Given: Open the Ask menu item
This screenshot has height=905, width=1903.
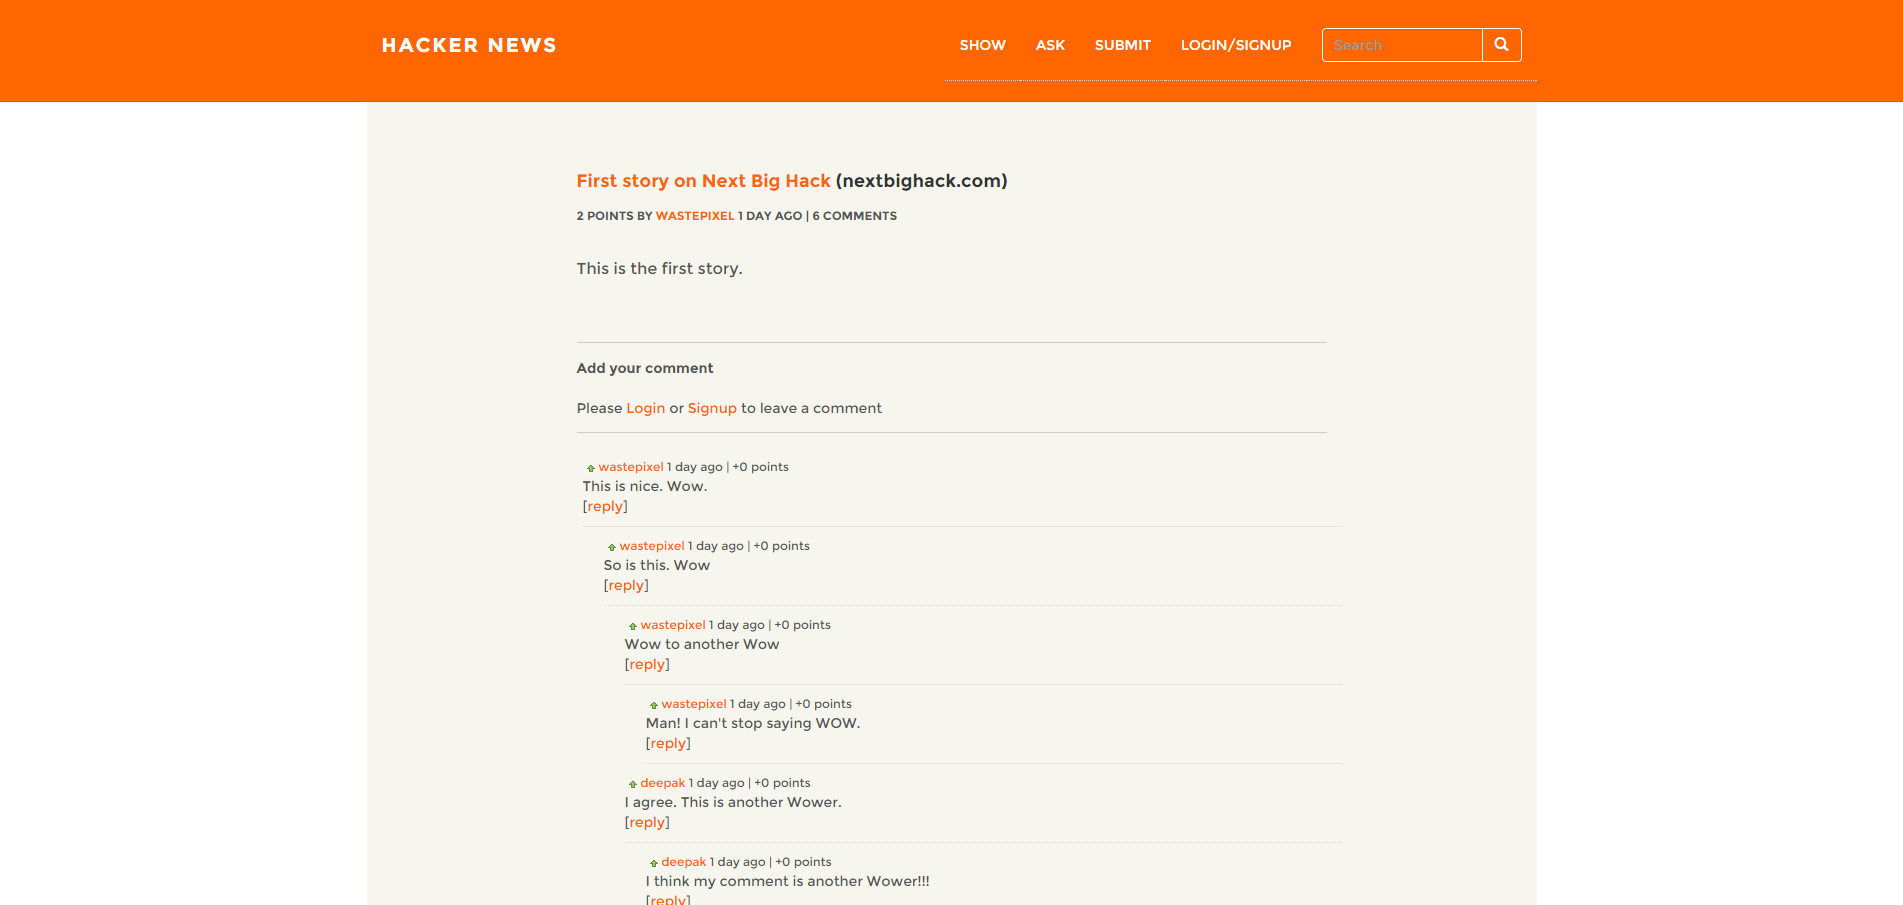Looking at the screenshot, I should pyautogui.click(x=1050, y=45).
